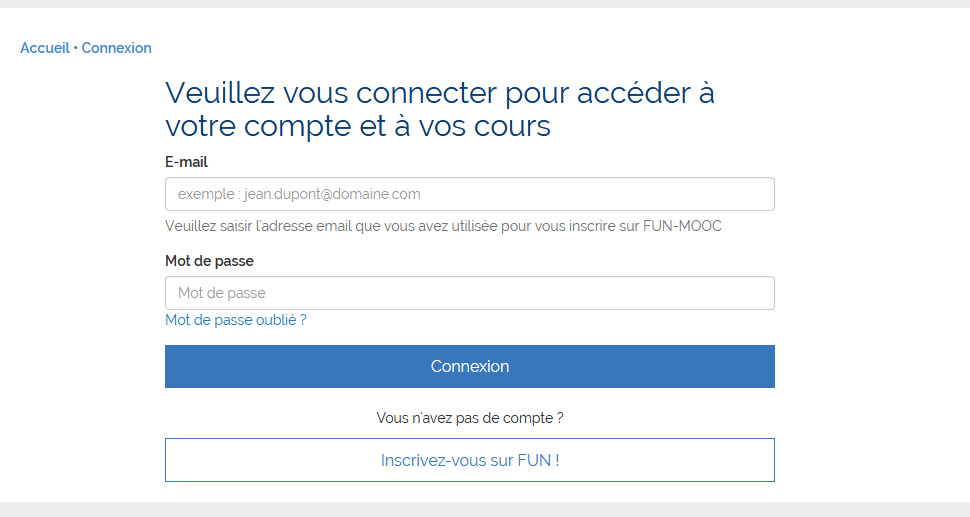The width and height of the screenshot is (970, 517).
Task: Select the password box below the Mot de passe label
Action: [x=469, y=293]
